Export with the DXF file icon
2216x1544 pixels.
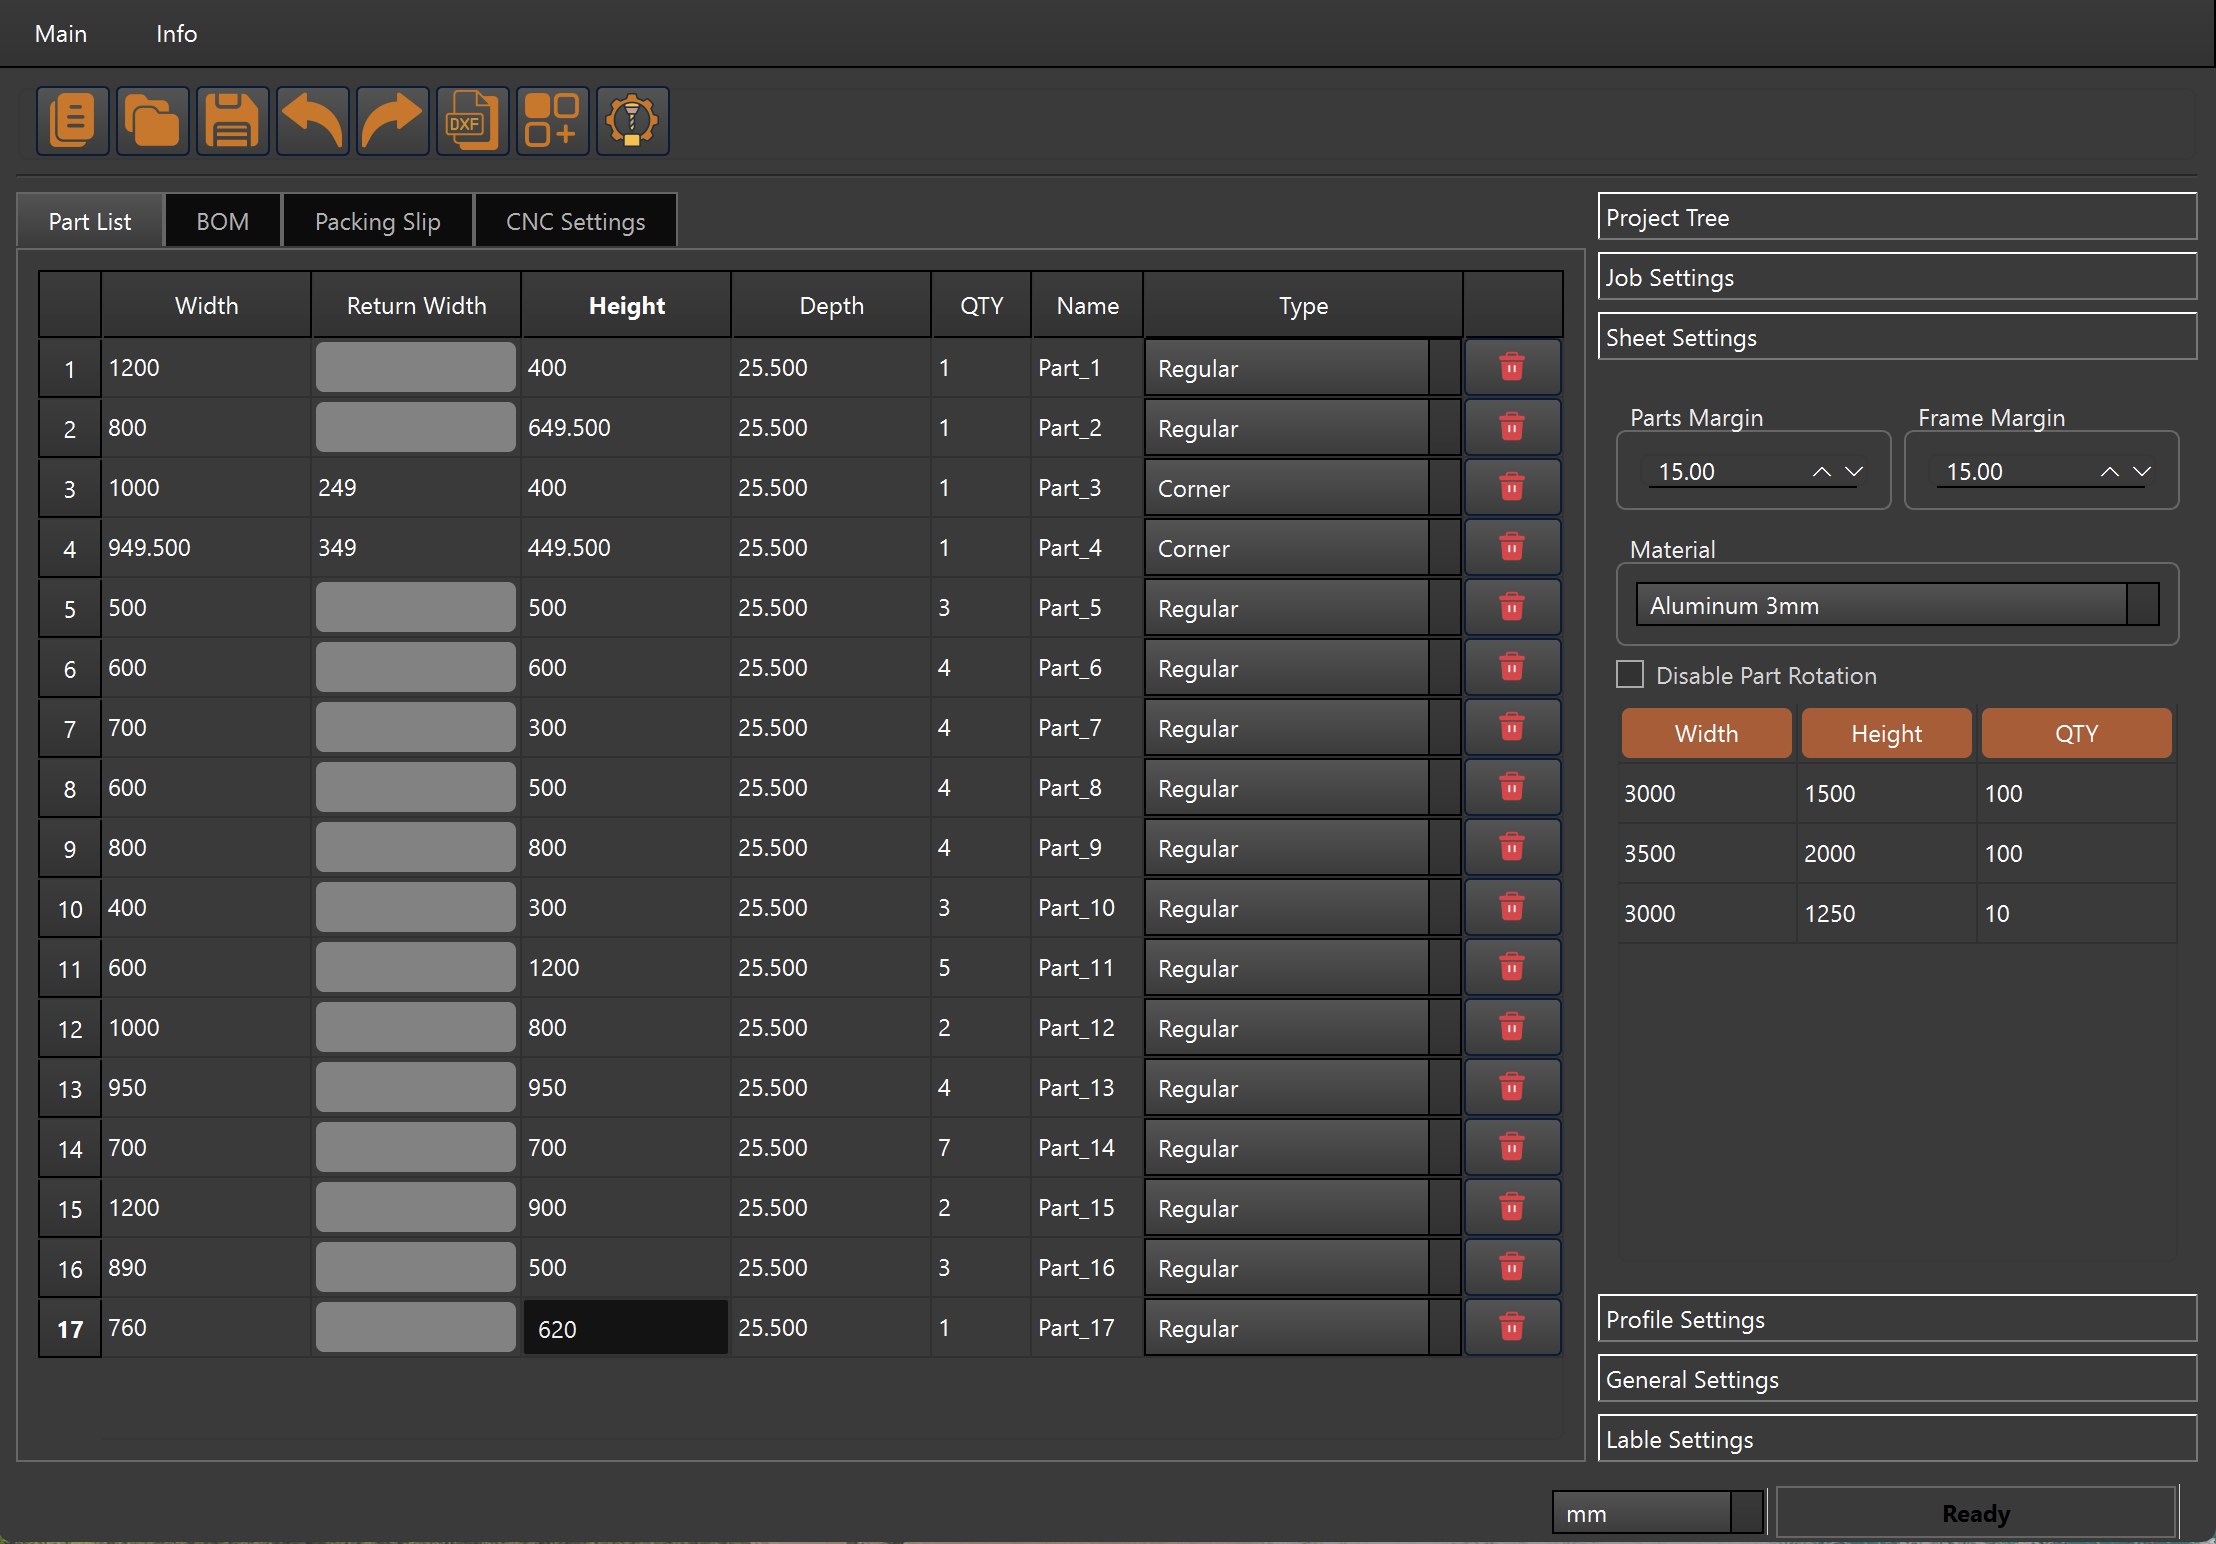tap(472, 121)
